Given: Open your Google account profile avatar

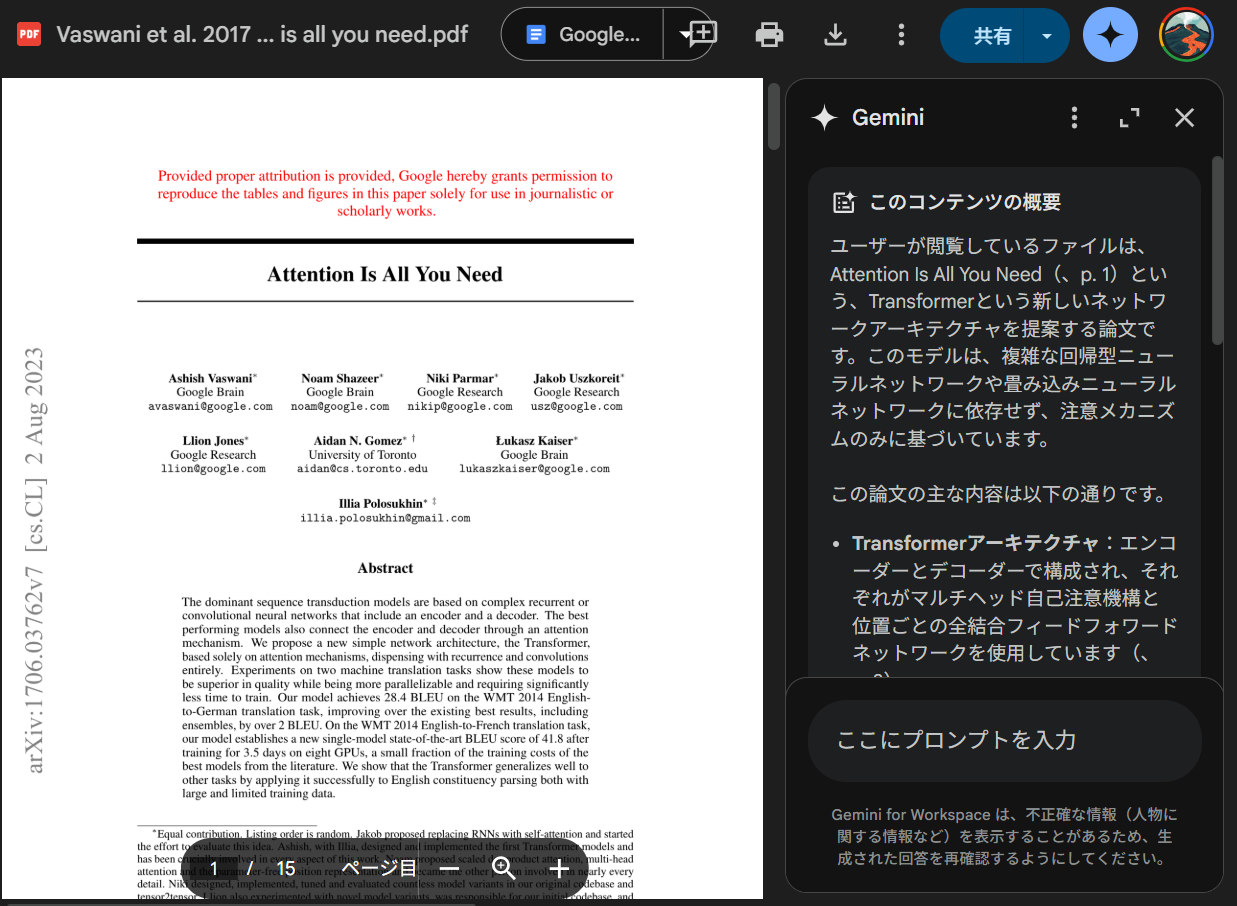Looking at the screenshot, I should point(1186,33).
